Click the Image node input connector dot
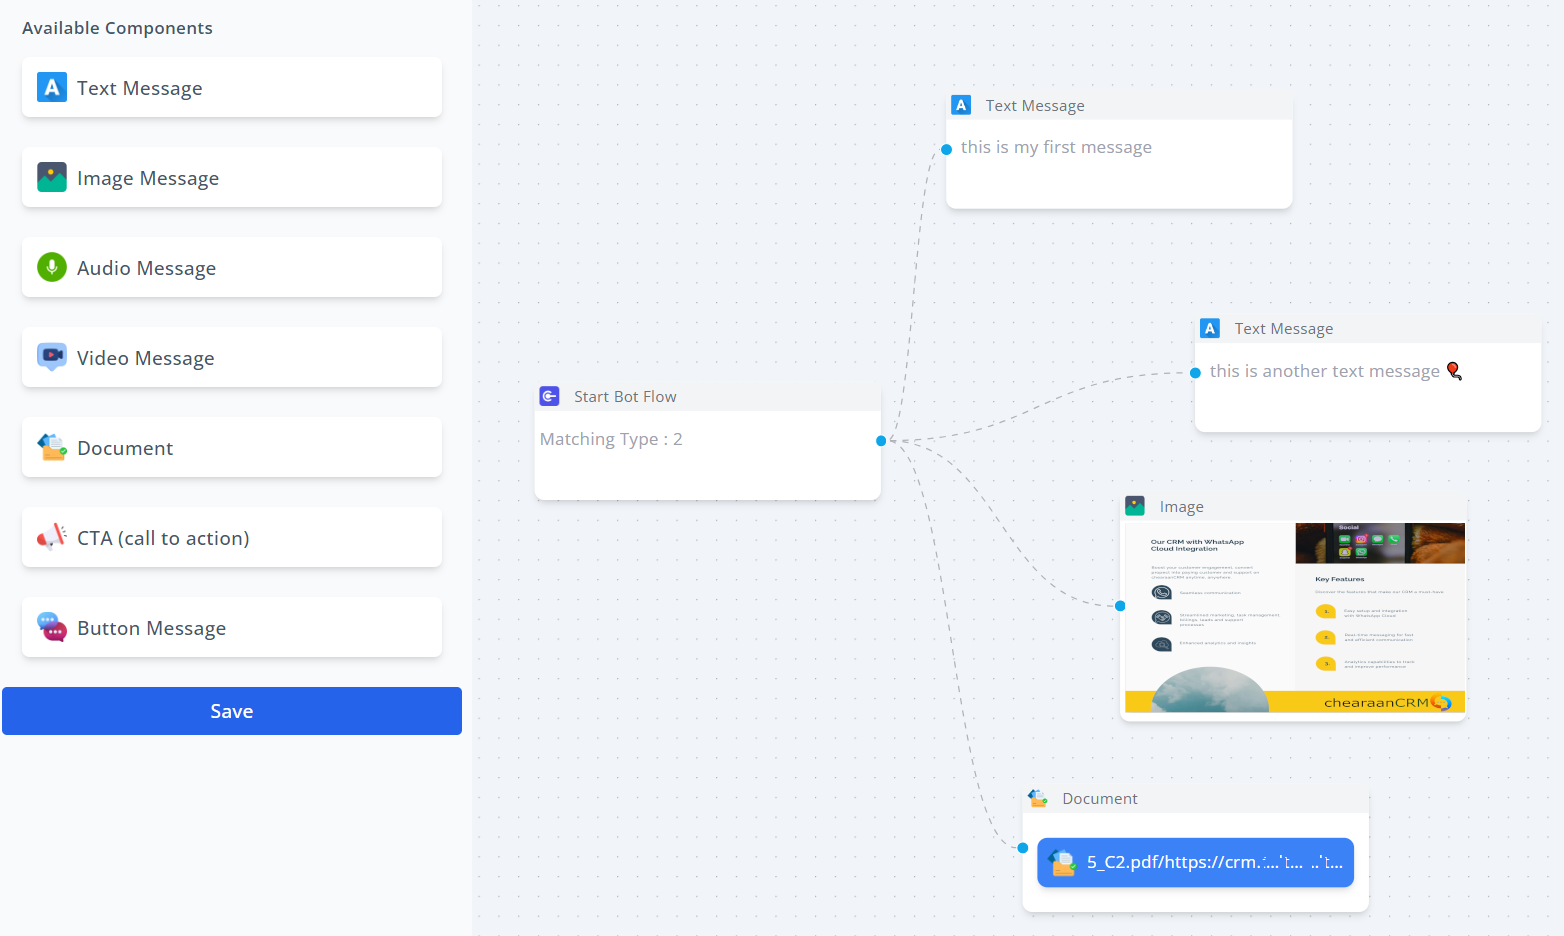1564x936 pixels. pyautogui.click(x=1120, y=606)
